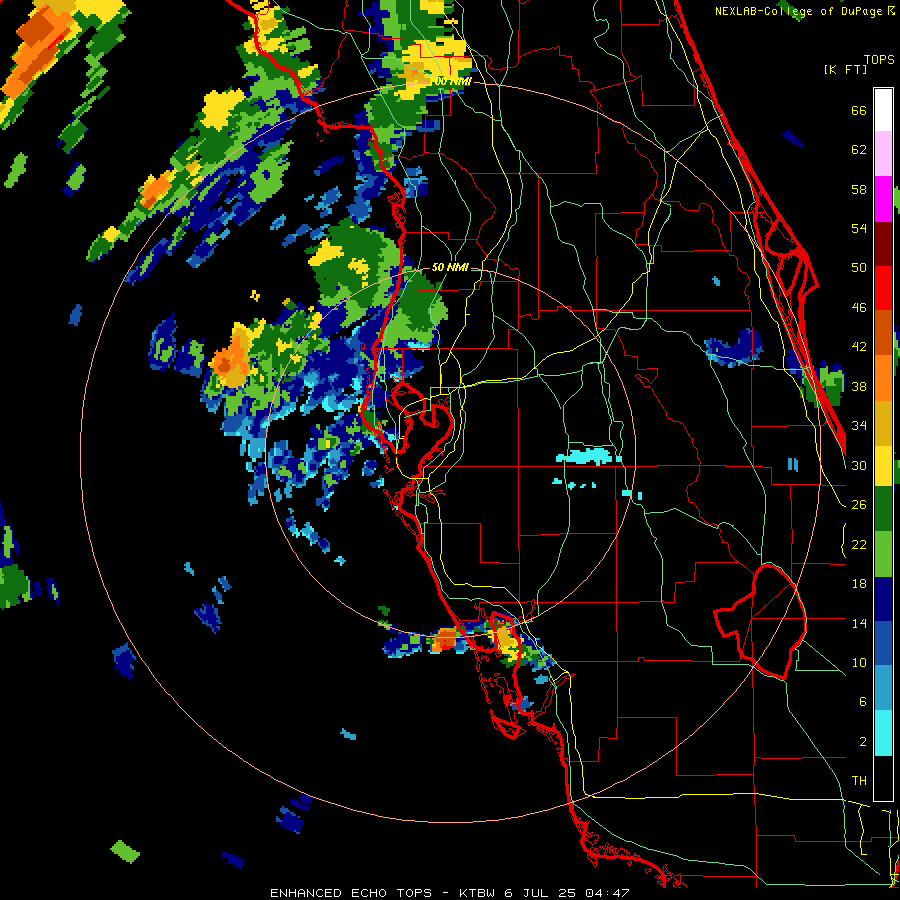Select the light green legend swatch

click(883, 553)
